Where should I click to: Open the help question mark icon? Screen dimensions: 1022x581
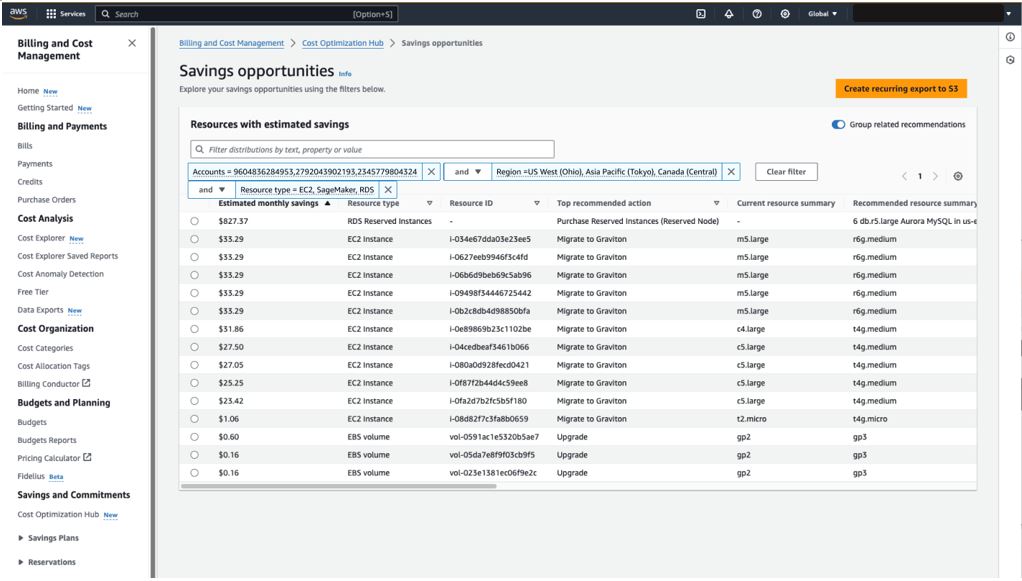point(757,14)
